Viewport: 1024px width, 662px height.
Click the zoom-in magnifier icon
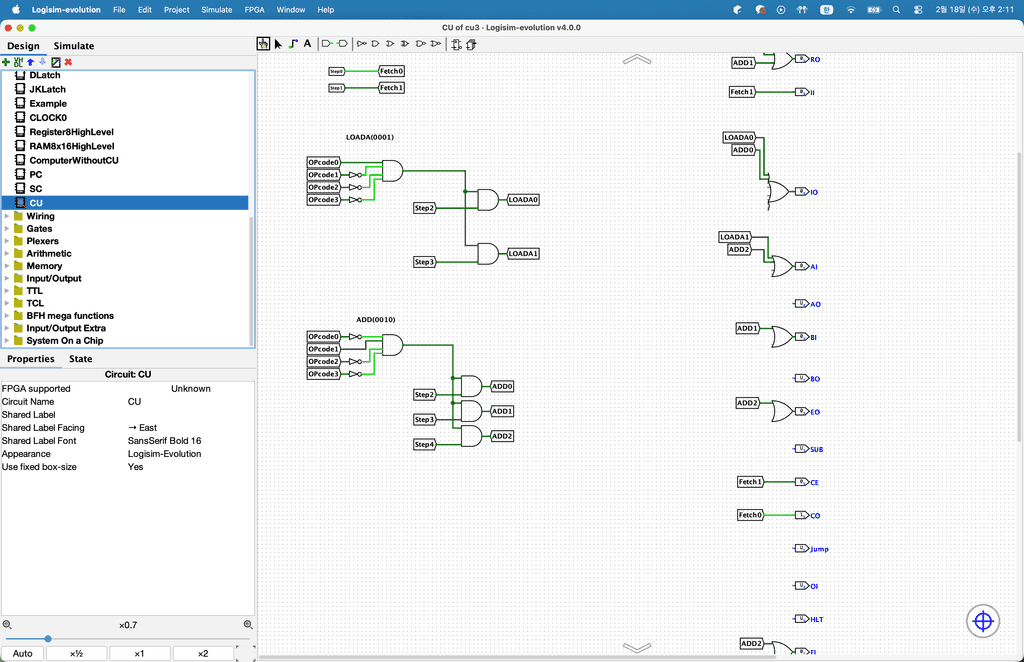point(248,625)
